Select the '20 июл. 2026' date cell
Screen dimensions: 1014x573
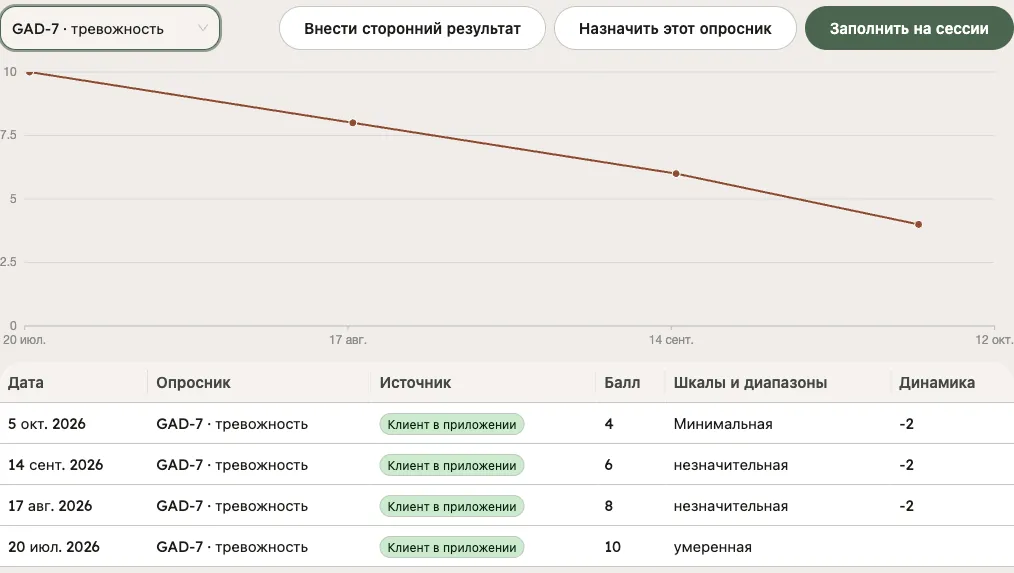click(x=54, y=547)
